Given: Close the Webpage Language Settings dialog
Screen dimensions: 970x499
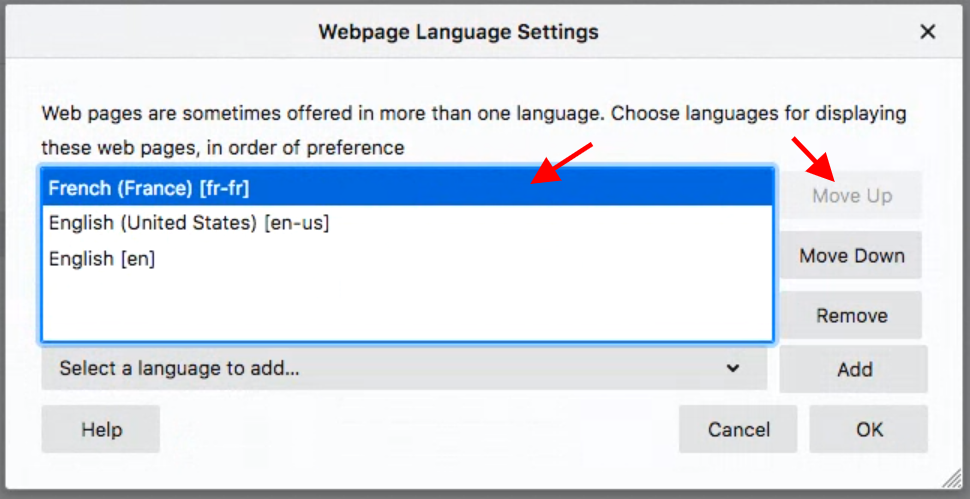Looking at the screenshot, I should (x=928, y=32).
